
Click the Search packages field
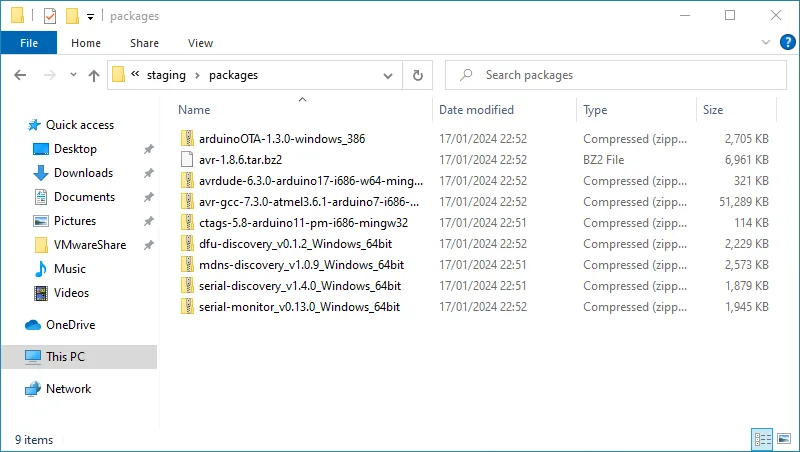616,75
